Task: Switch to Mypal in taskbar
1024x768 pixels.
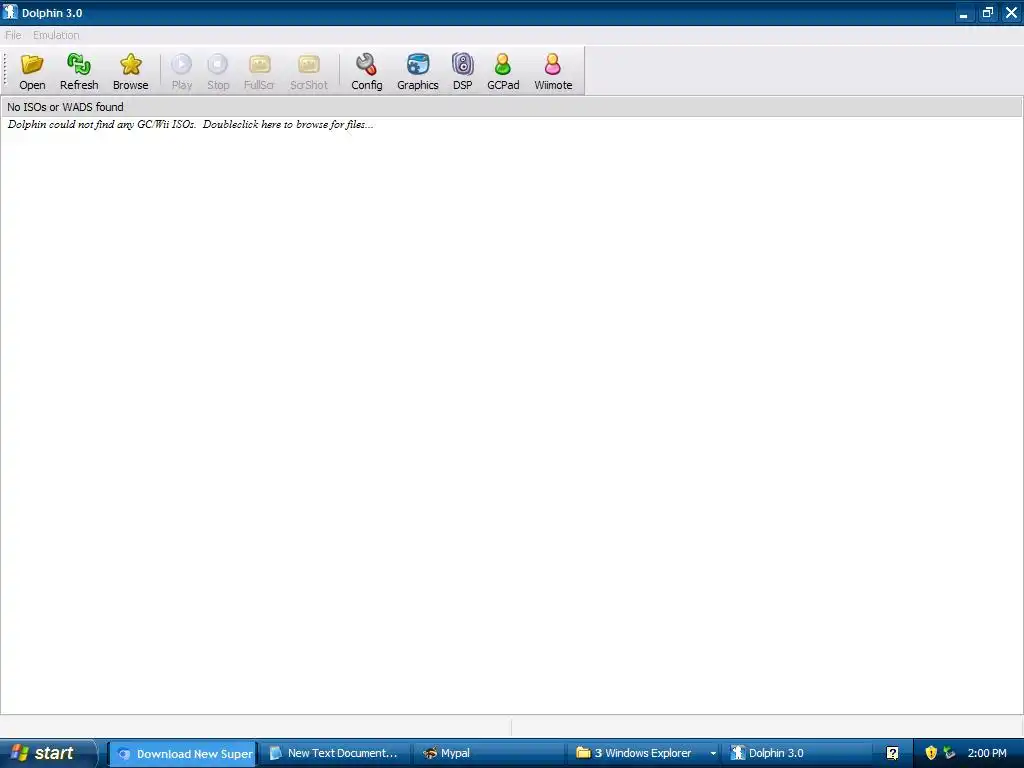Action: [x=488, y=753]
